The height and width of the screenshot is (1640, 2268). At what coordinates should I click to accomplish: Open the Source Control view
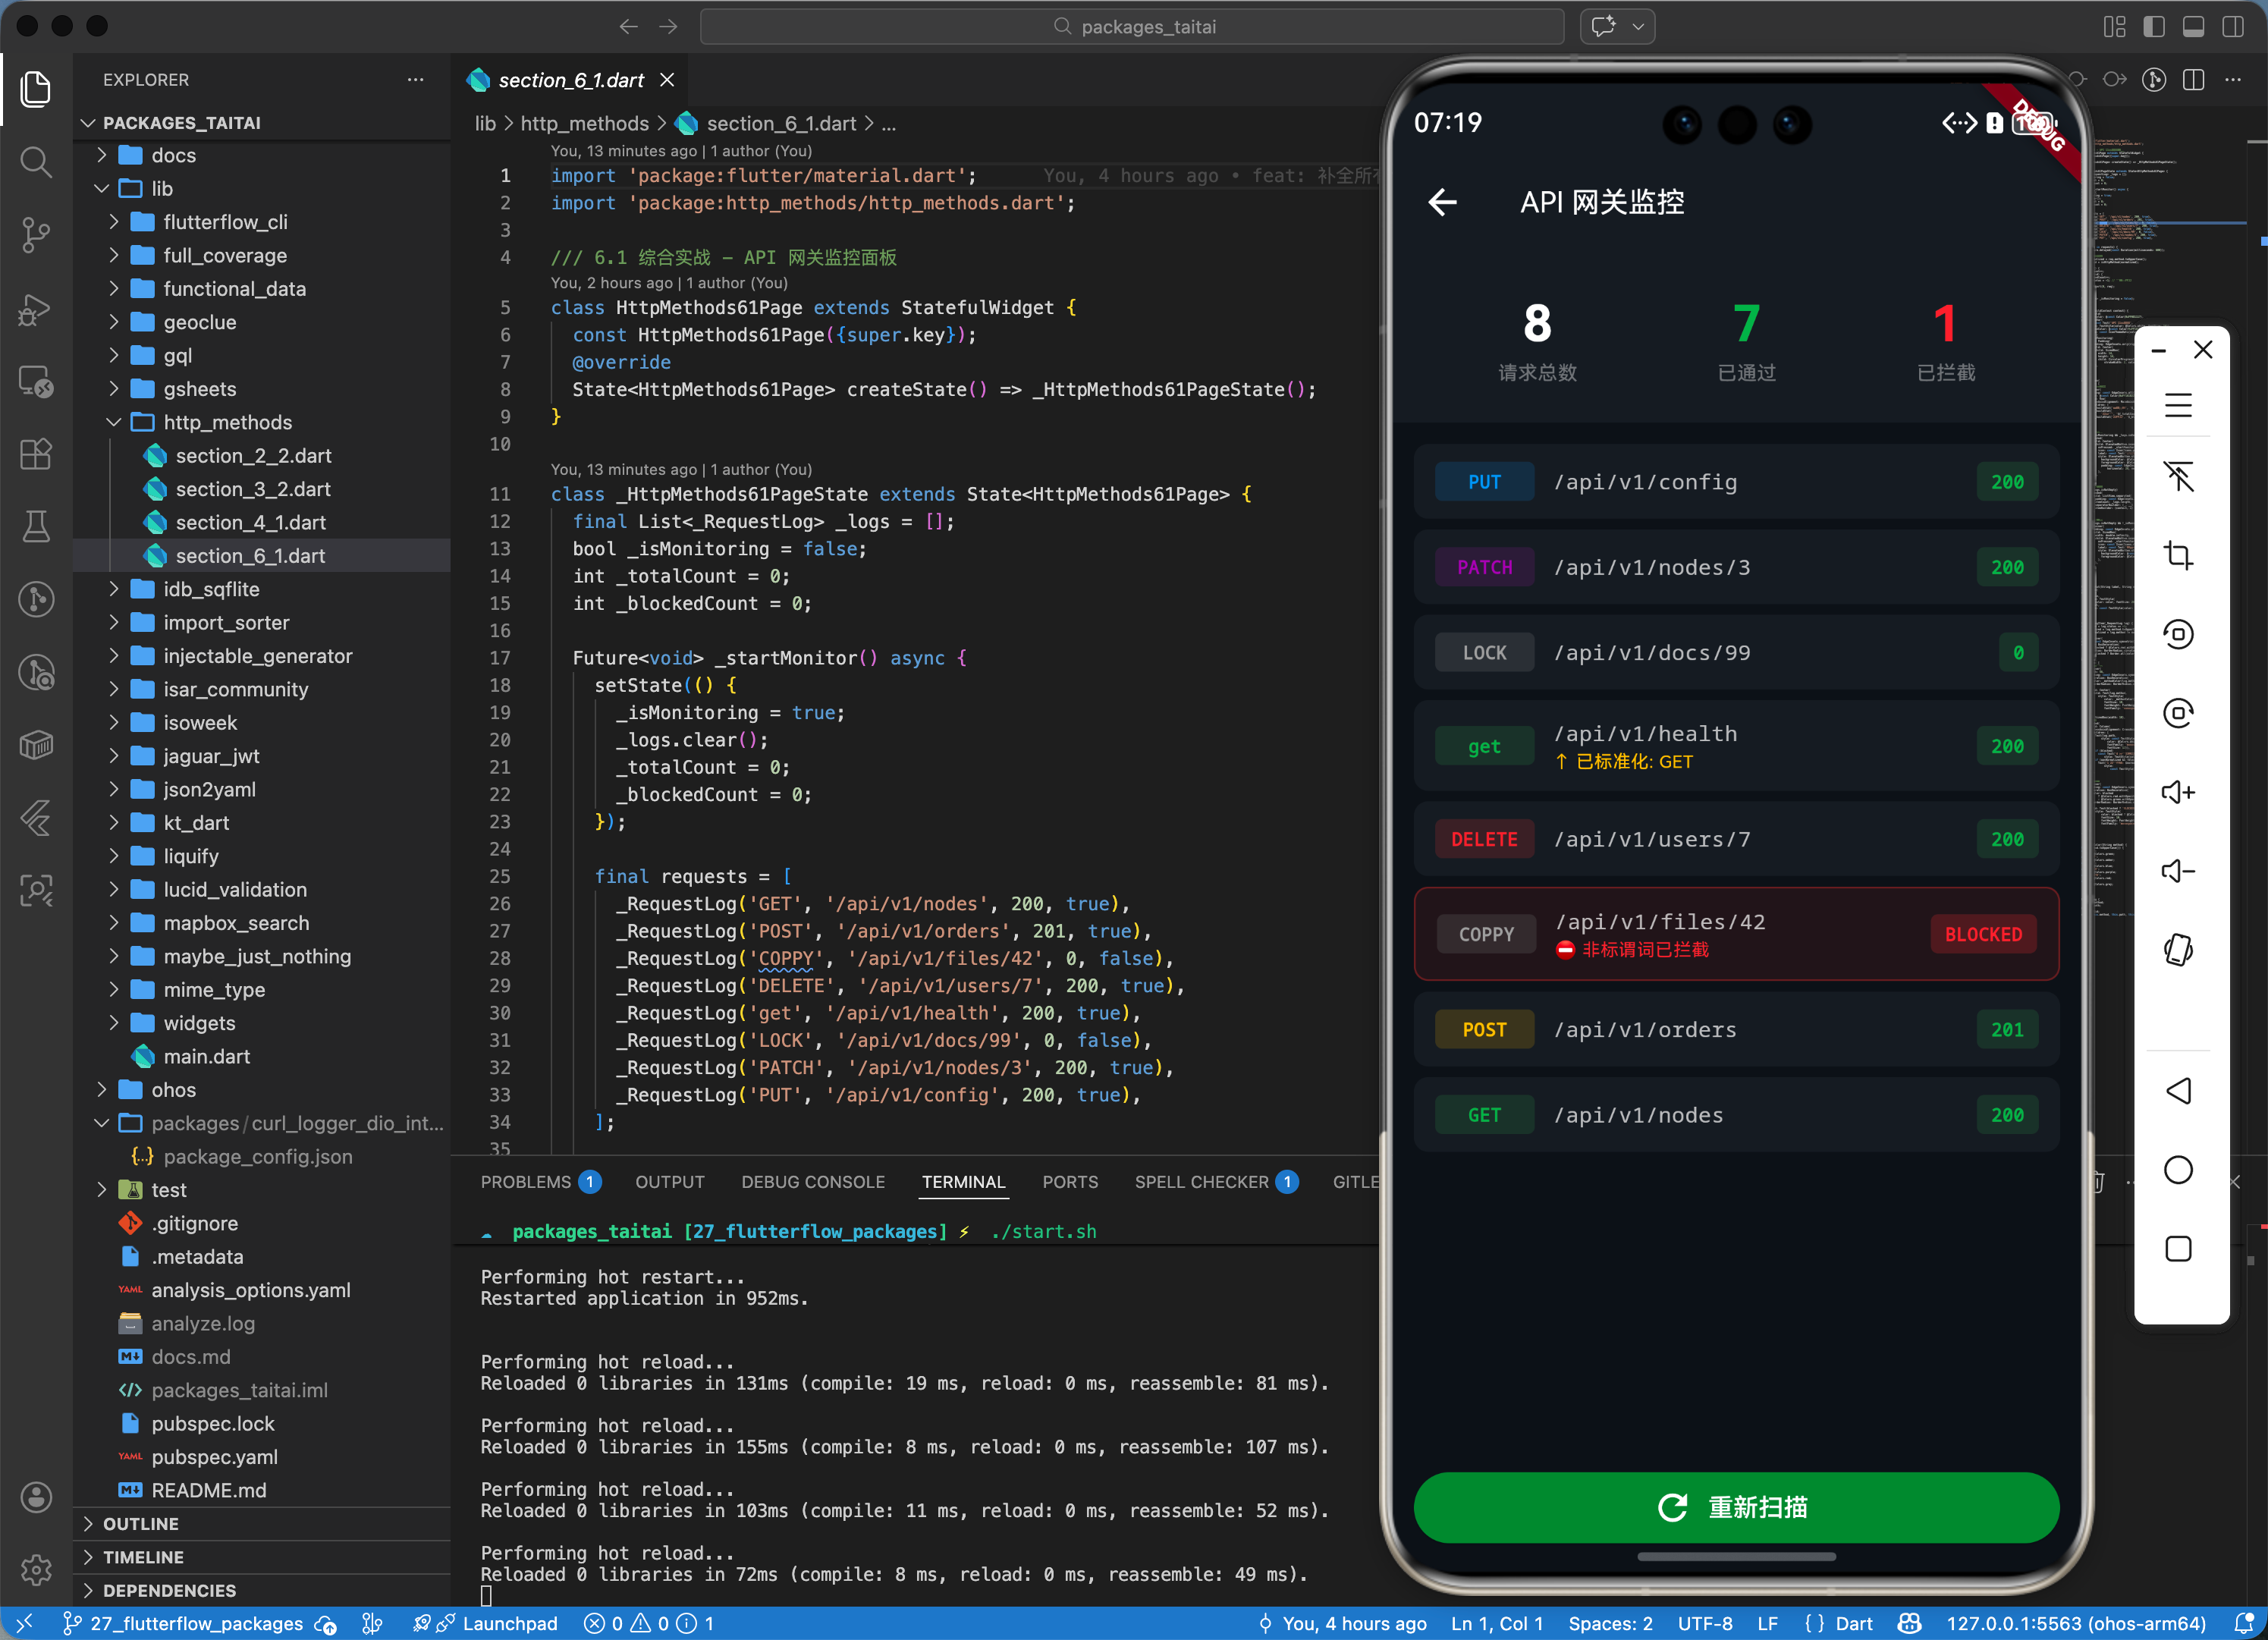pos(36,235)
